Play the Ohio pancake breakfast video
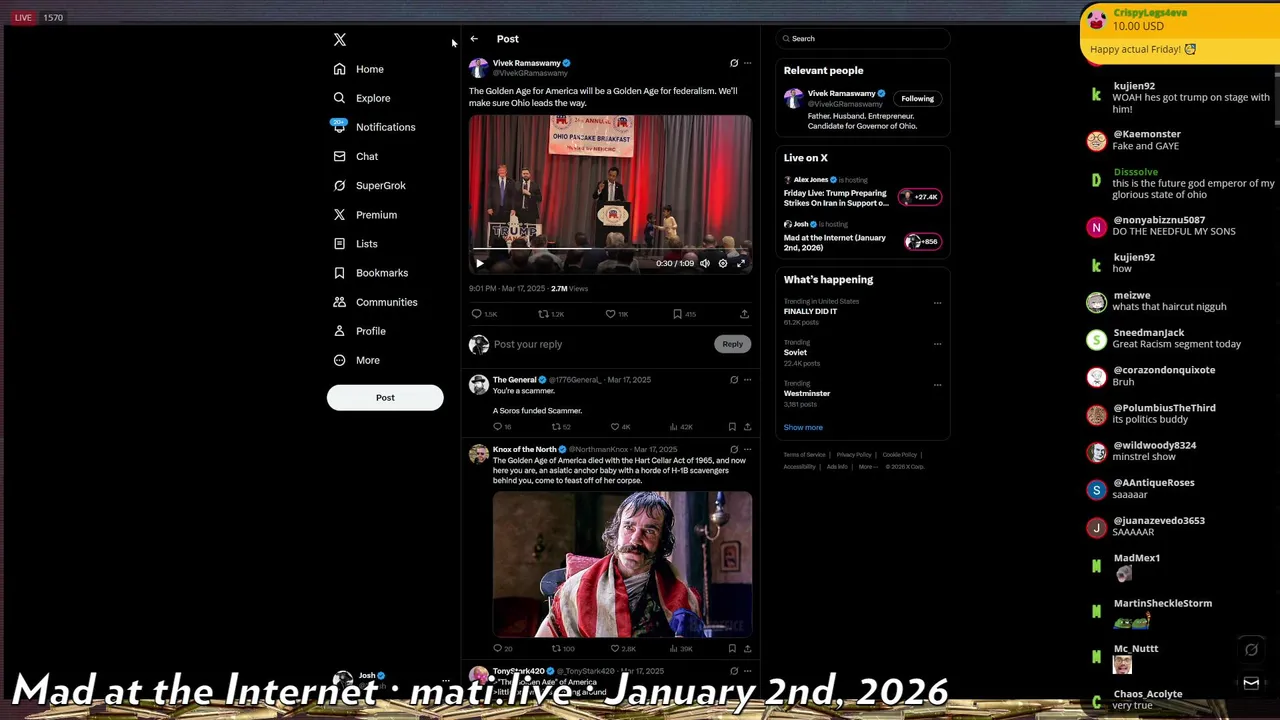 pyautogui.click(x=479, y=263)
